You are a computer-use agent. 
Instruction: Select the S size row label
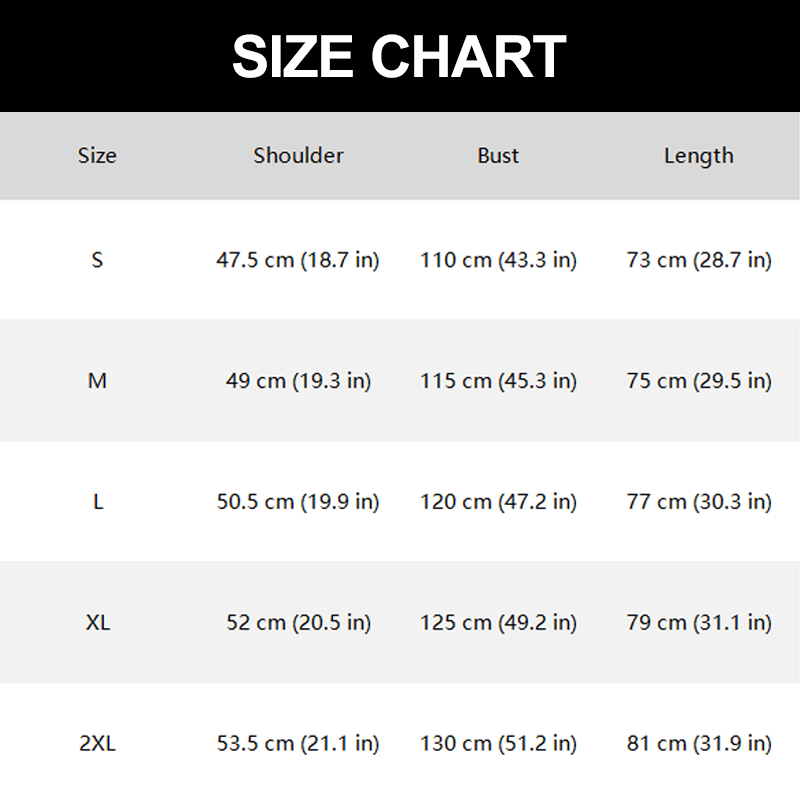(x=97, y=260)
